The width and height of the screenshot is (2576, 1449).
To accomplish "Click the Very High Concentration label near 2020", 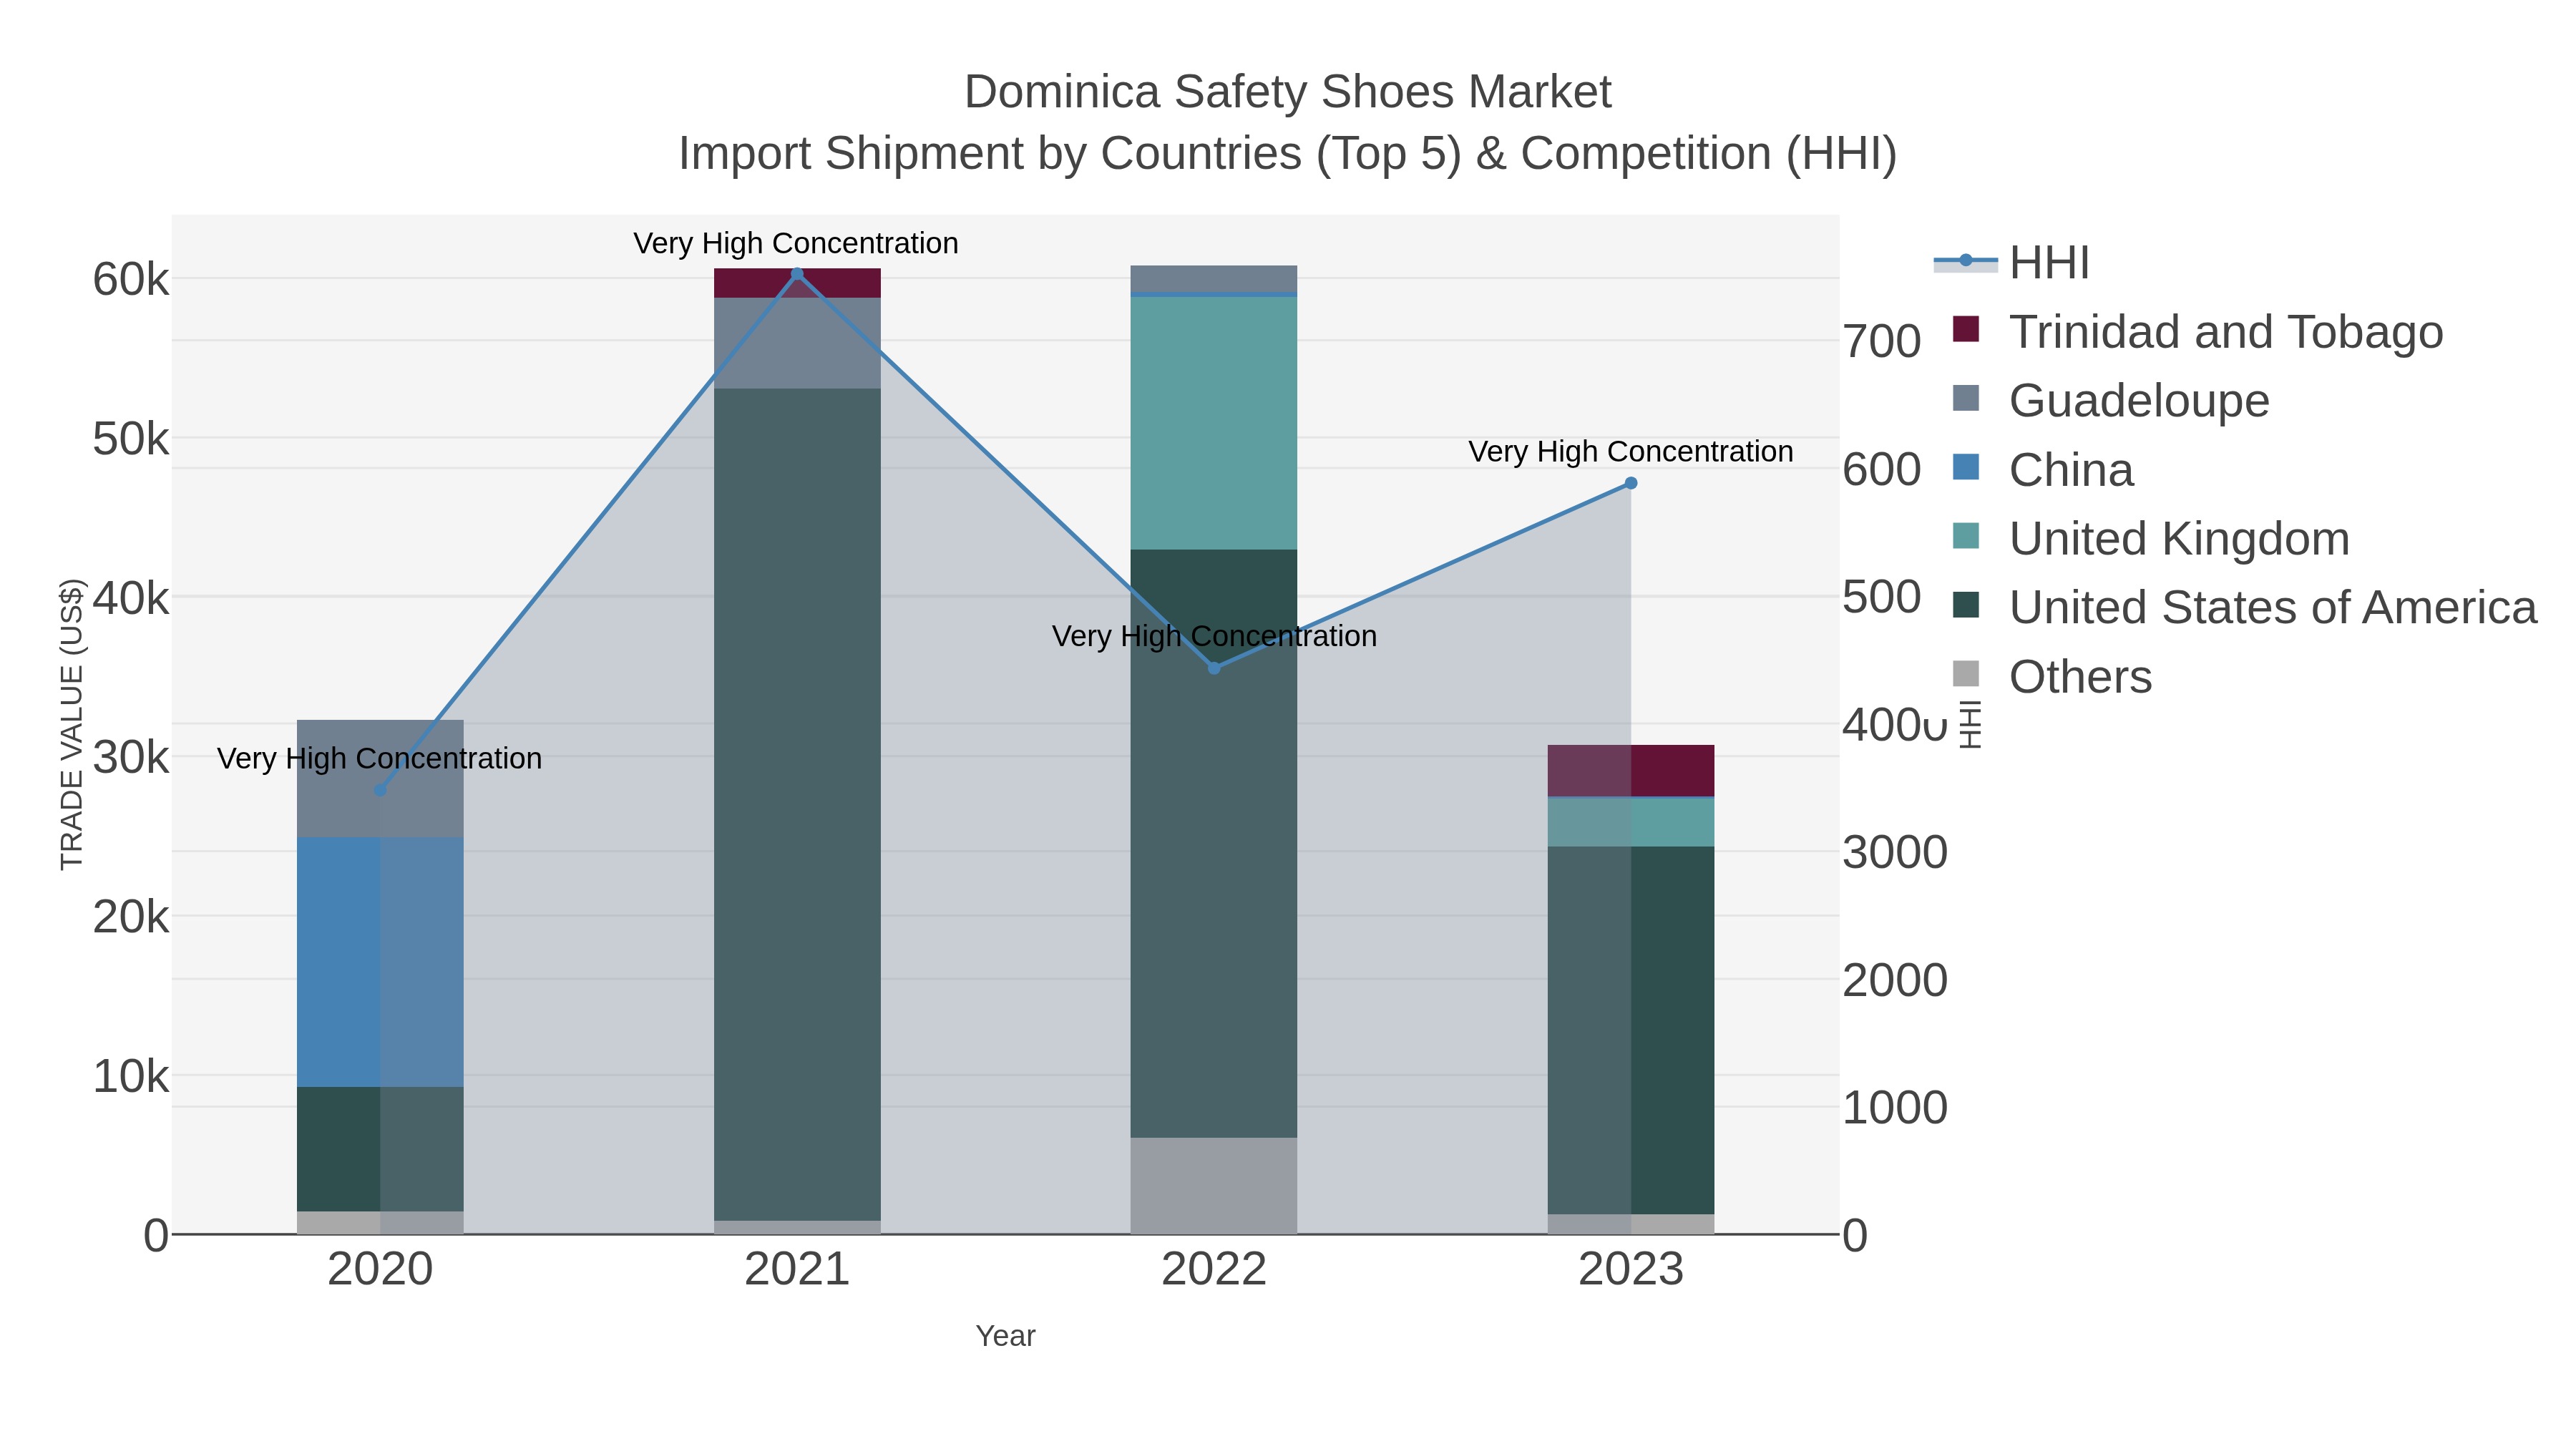I will tap(380, 758).
